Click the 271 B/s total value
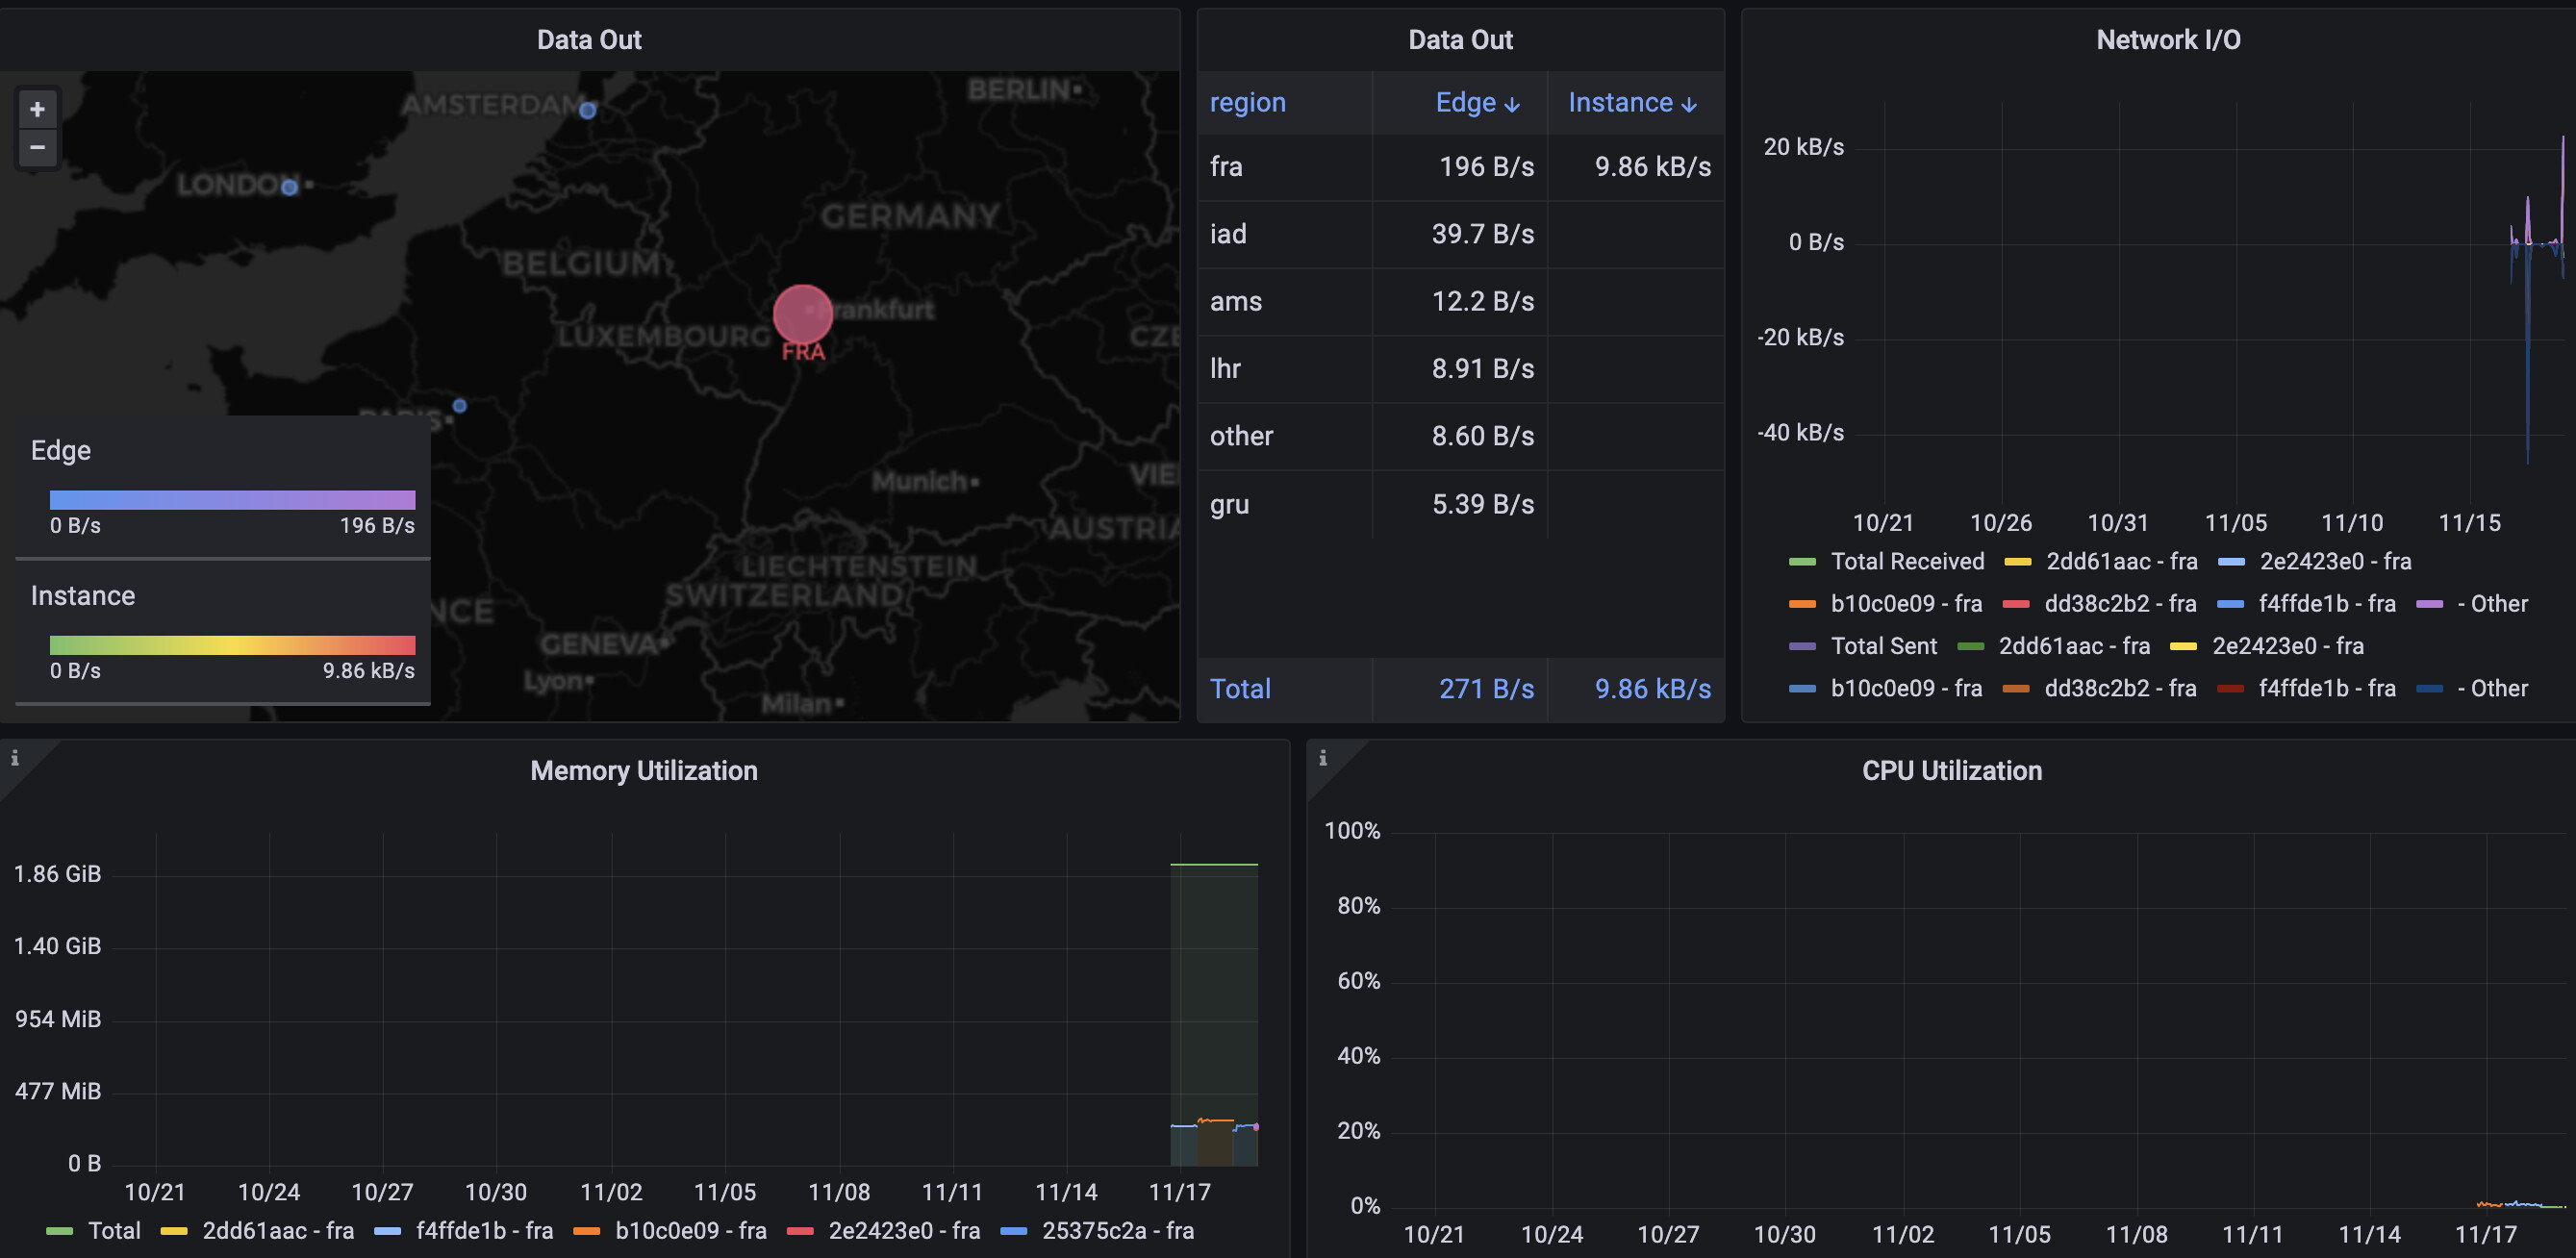Image resolution: width=2576 pixels, height=1258 pixels. 1485,689
